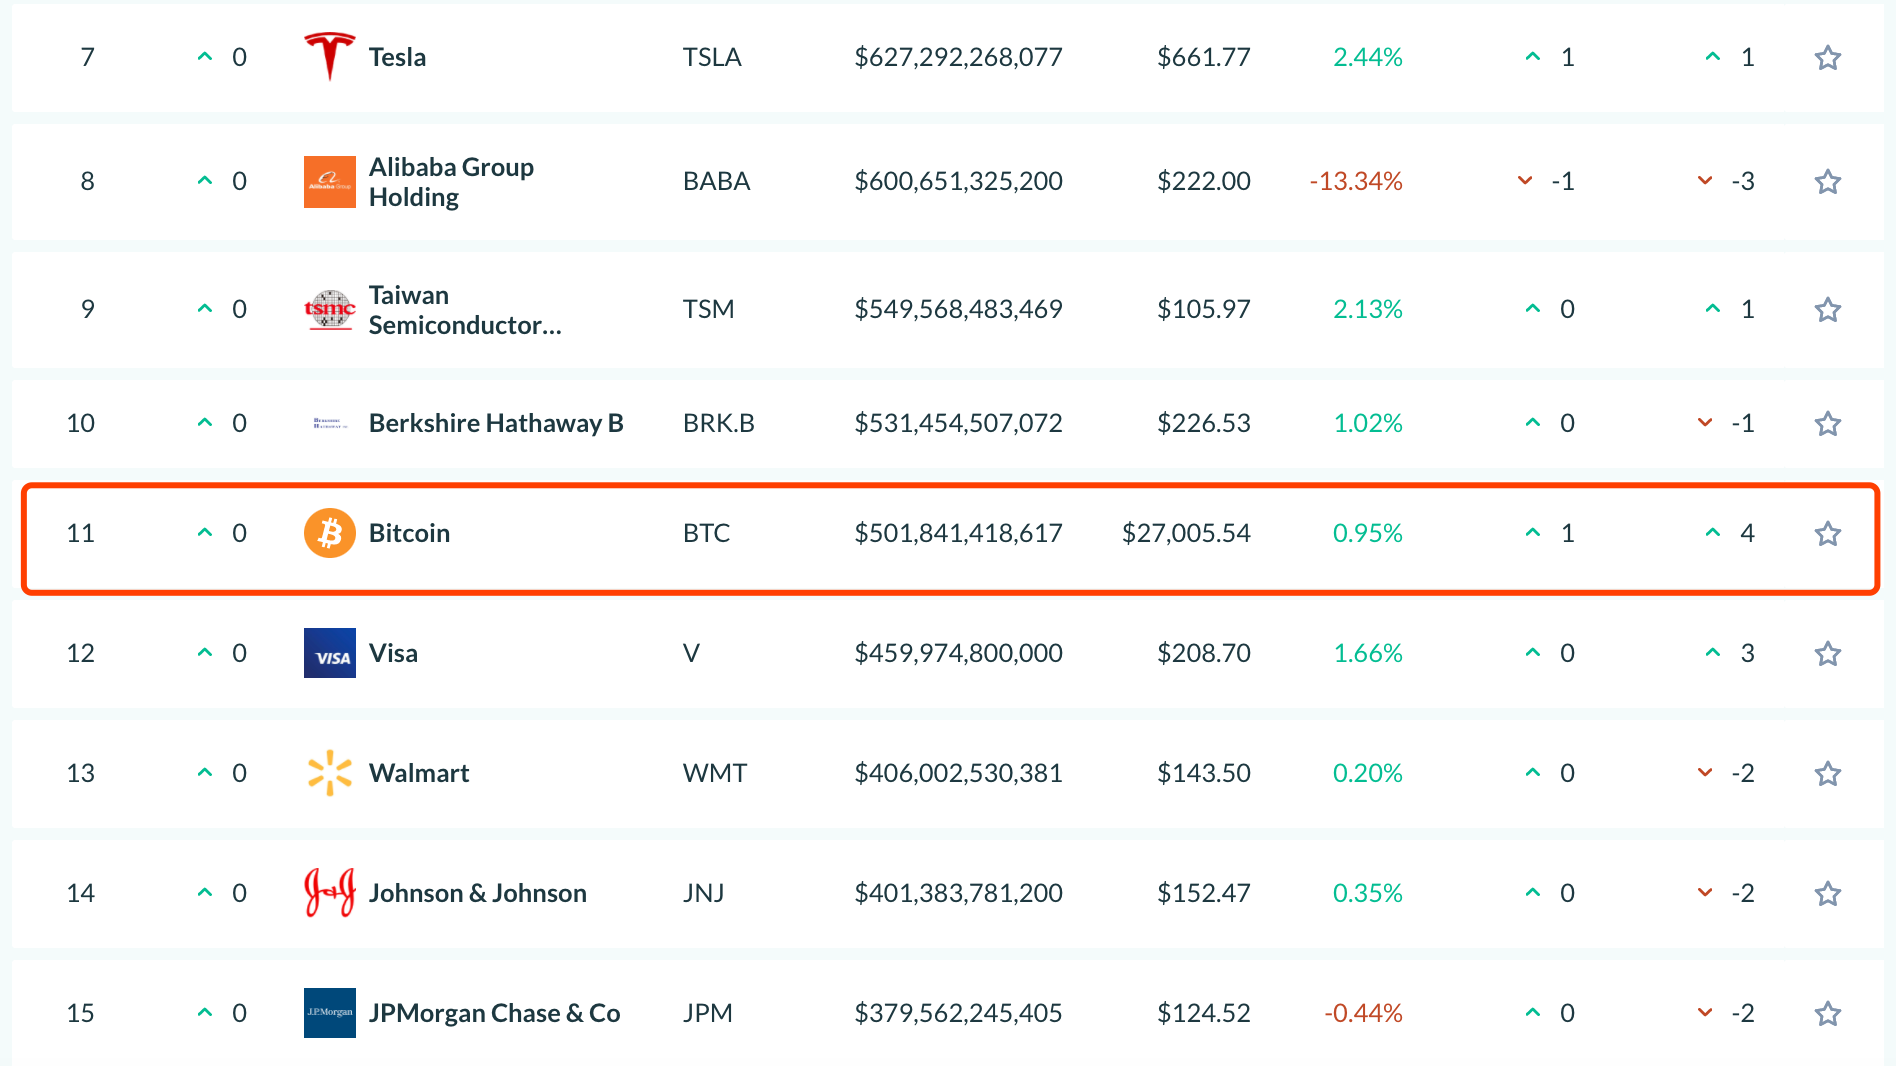Open Berkshire Hathaway B link
Viewport: 1896px width, 1066px height.
496,423
